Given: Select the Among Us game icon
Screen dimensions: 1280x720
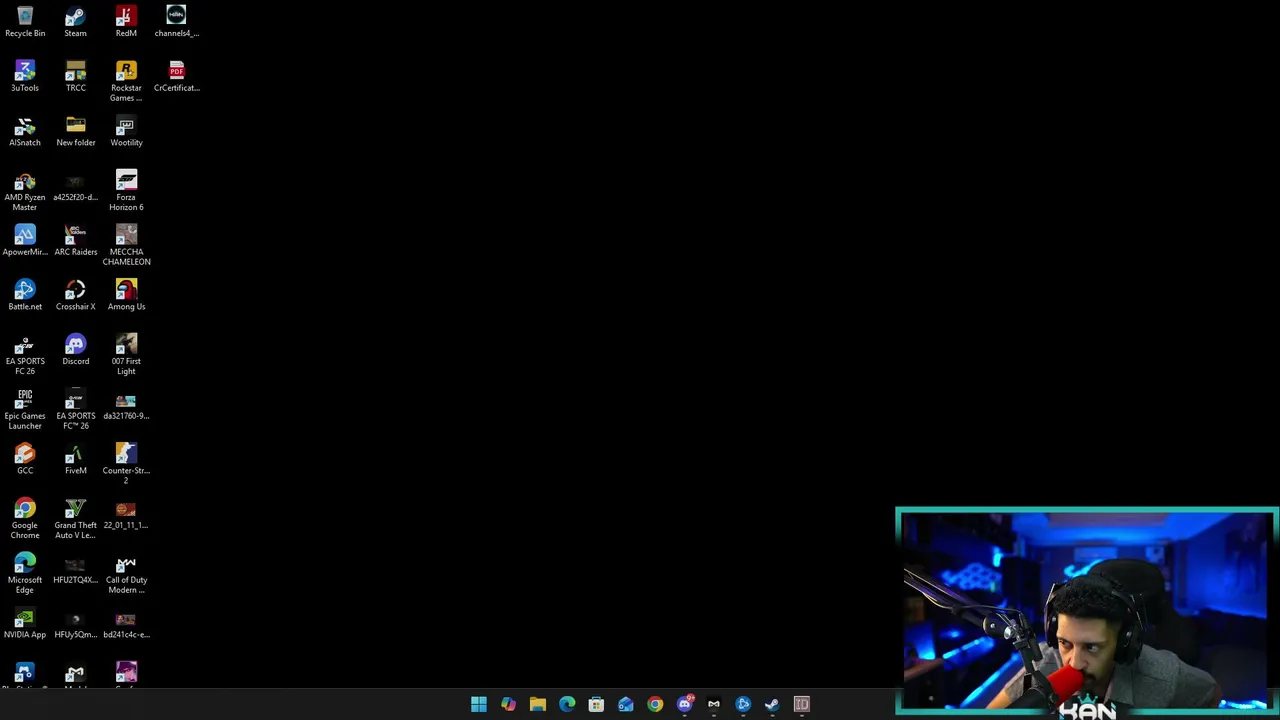Looking at the screenshot, I should click(126, 296).
